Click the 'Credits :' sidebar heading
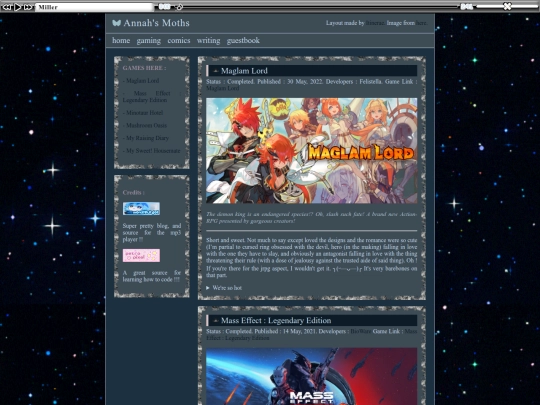 [134, 193]
